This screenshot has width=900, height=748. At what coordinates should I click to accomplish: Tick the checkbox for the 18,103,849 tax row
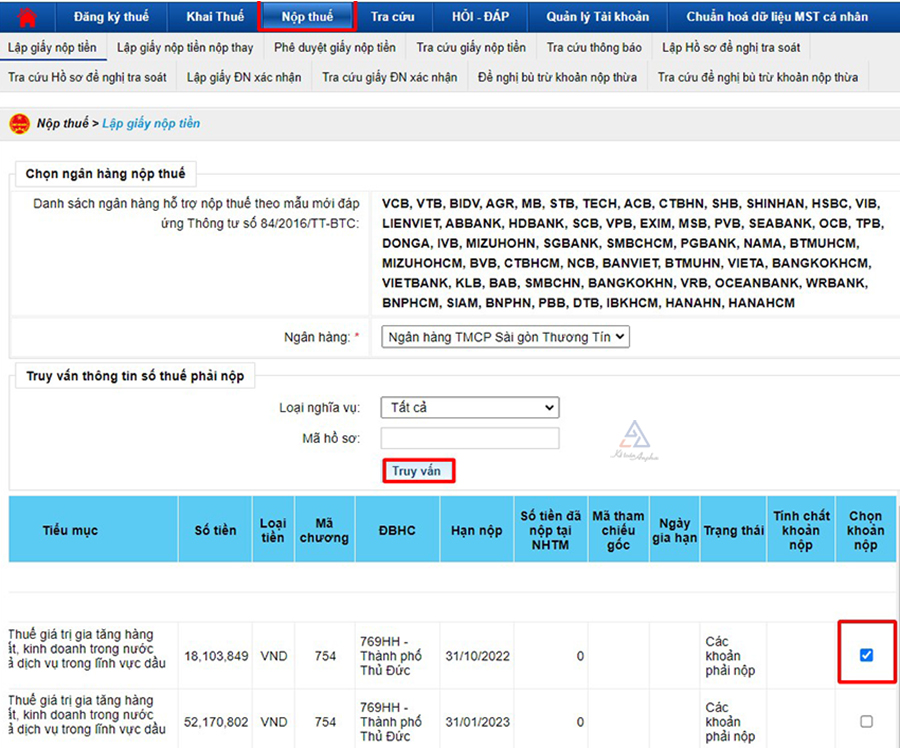pos(866,655)
